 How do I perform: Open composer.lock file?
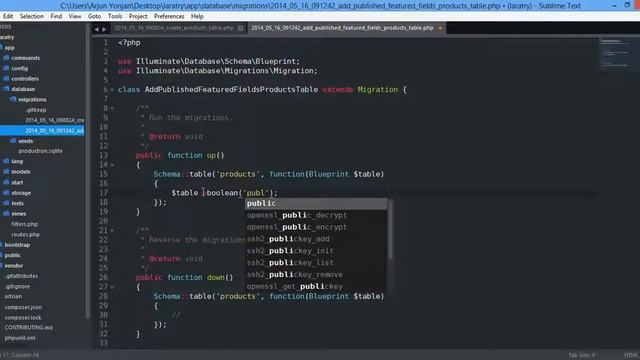[23, 317]
